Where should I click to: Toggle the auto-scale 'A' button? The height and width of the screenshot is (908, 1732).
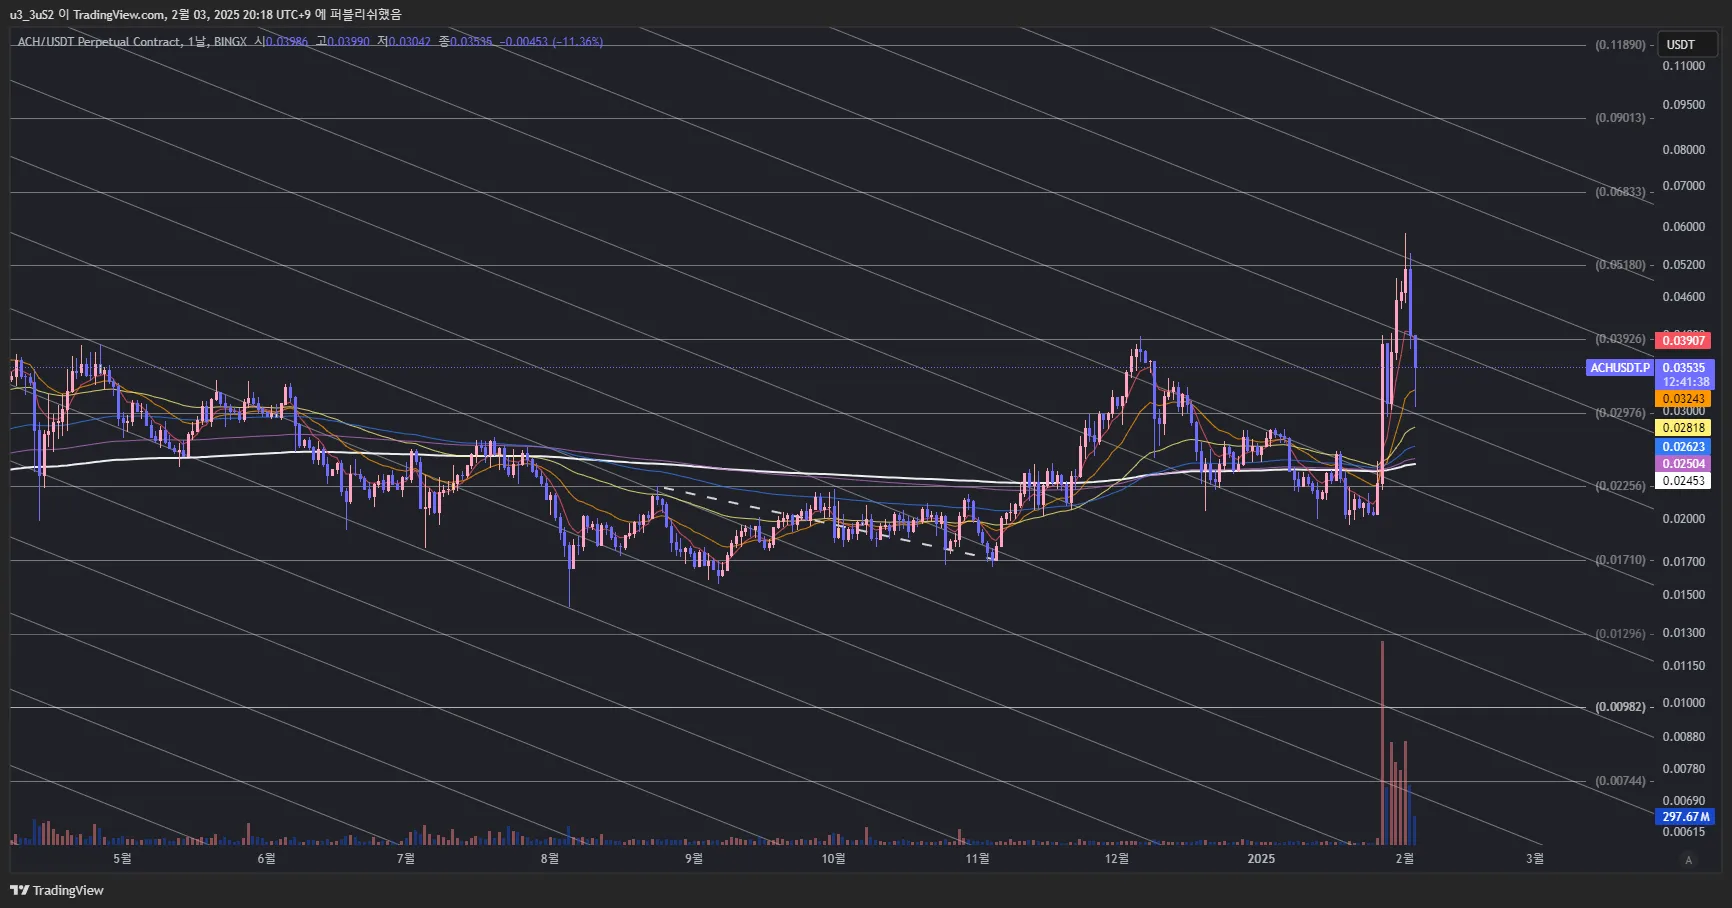pyautogui.click(x=1688, y=860)
